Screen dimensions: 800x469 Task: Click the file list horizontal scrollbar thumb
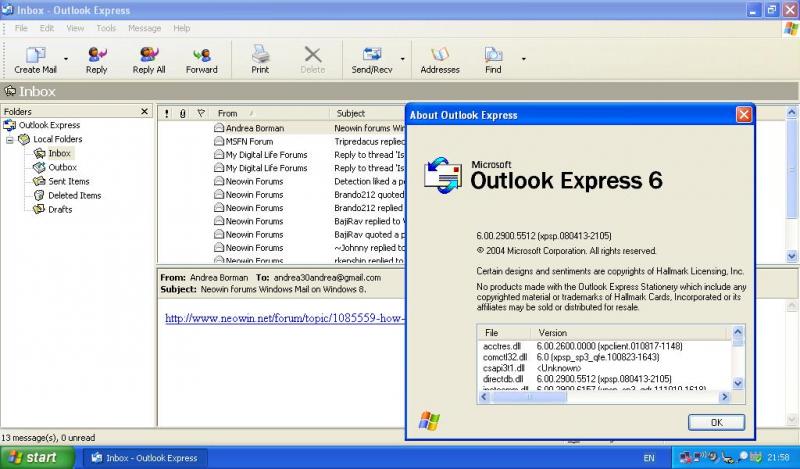529,397
